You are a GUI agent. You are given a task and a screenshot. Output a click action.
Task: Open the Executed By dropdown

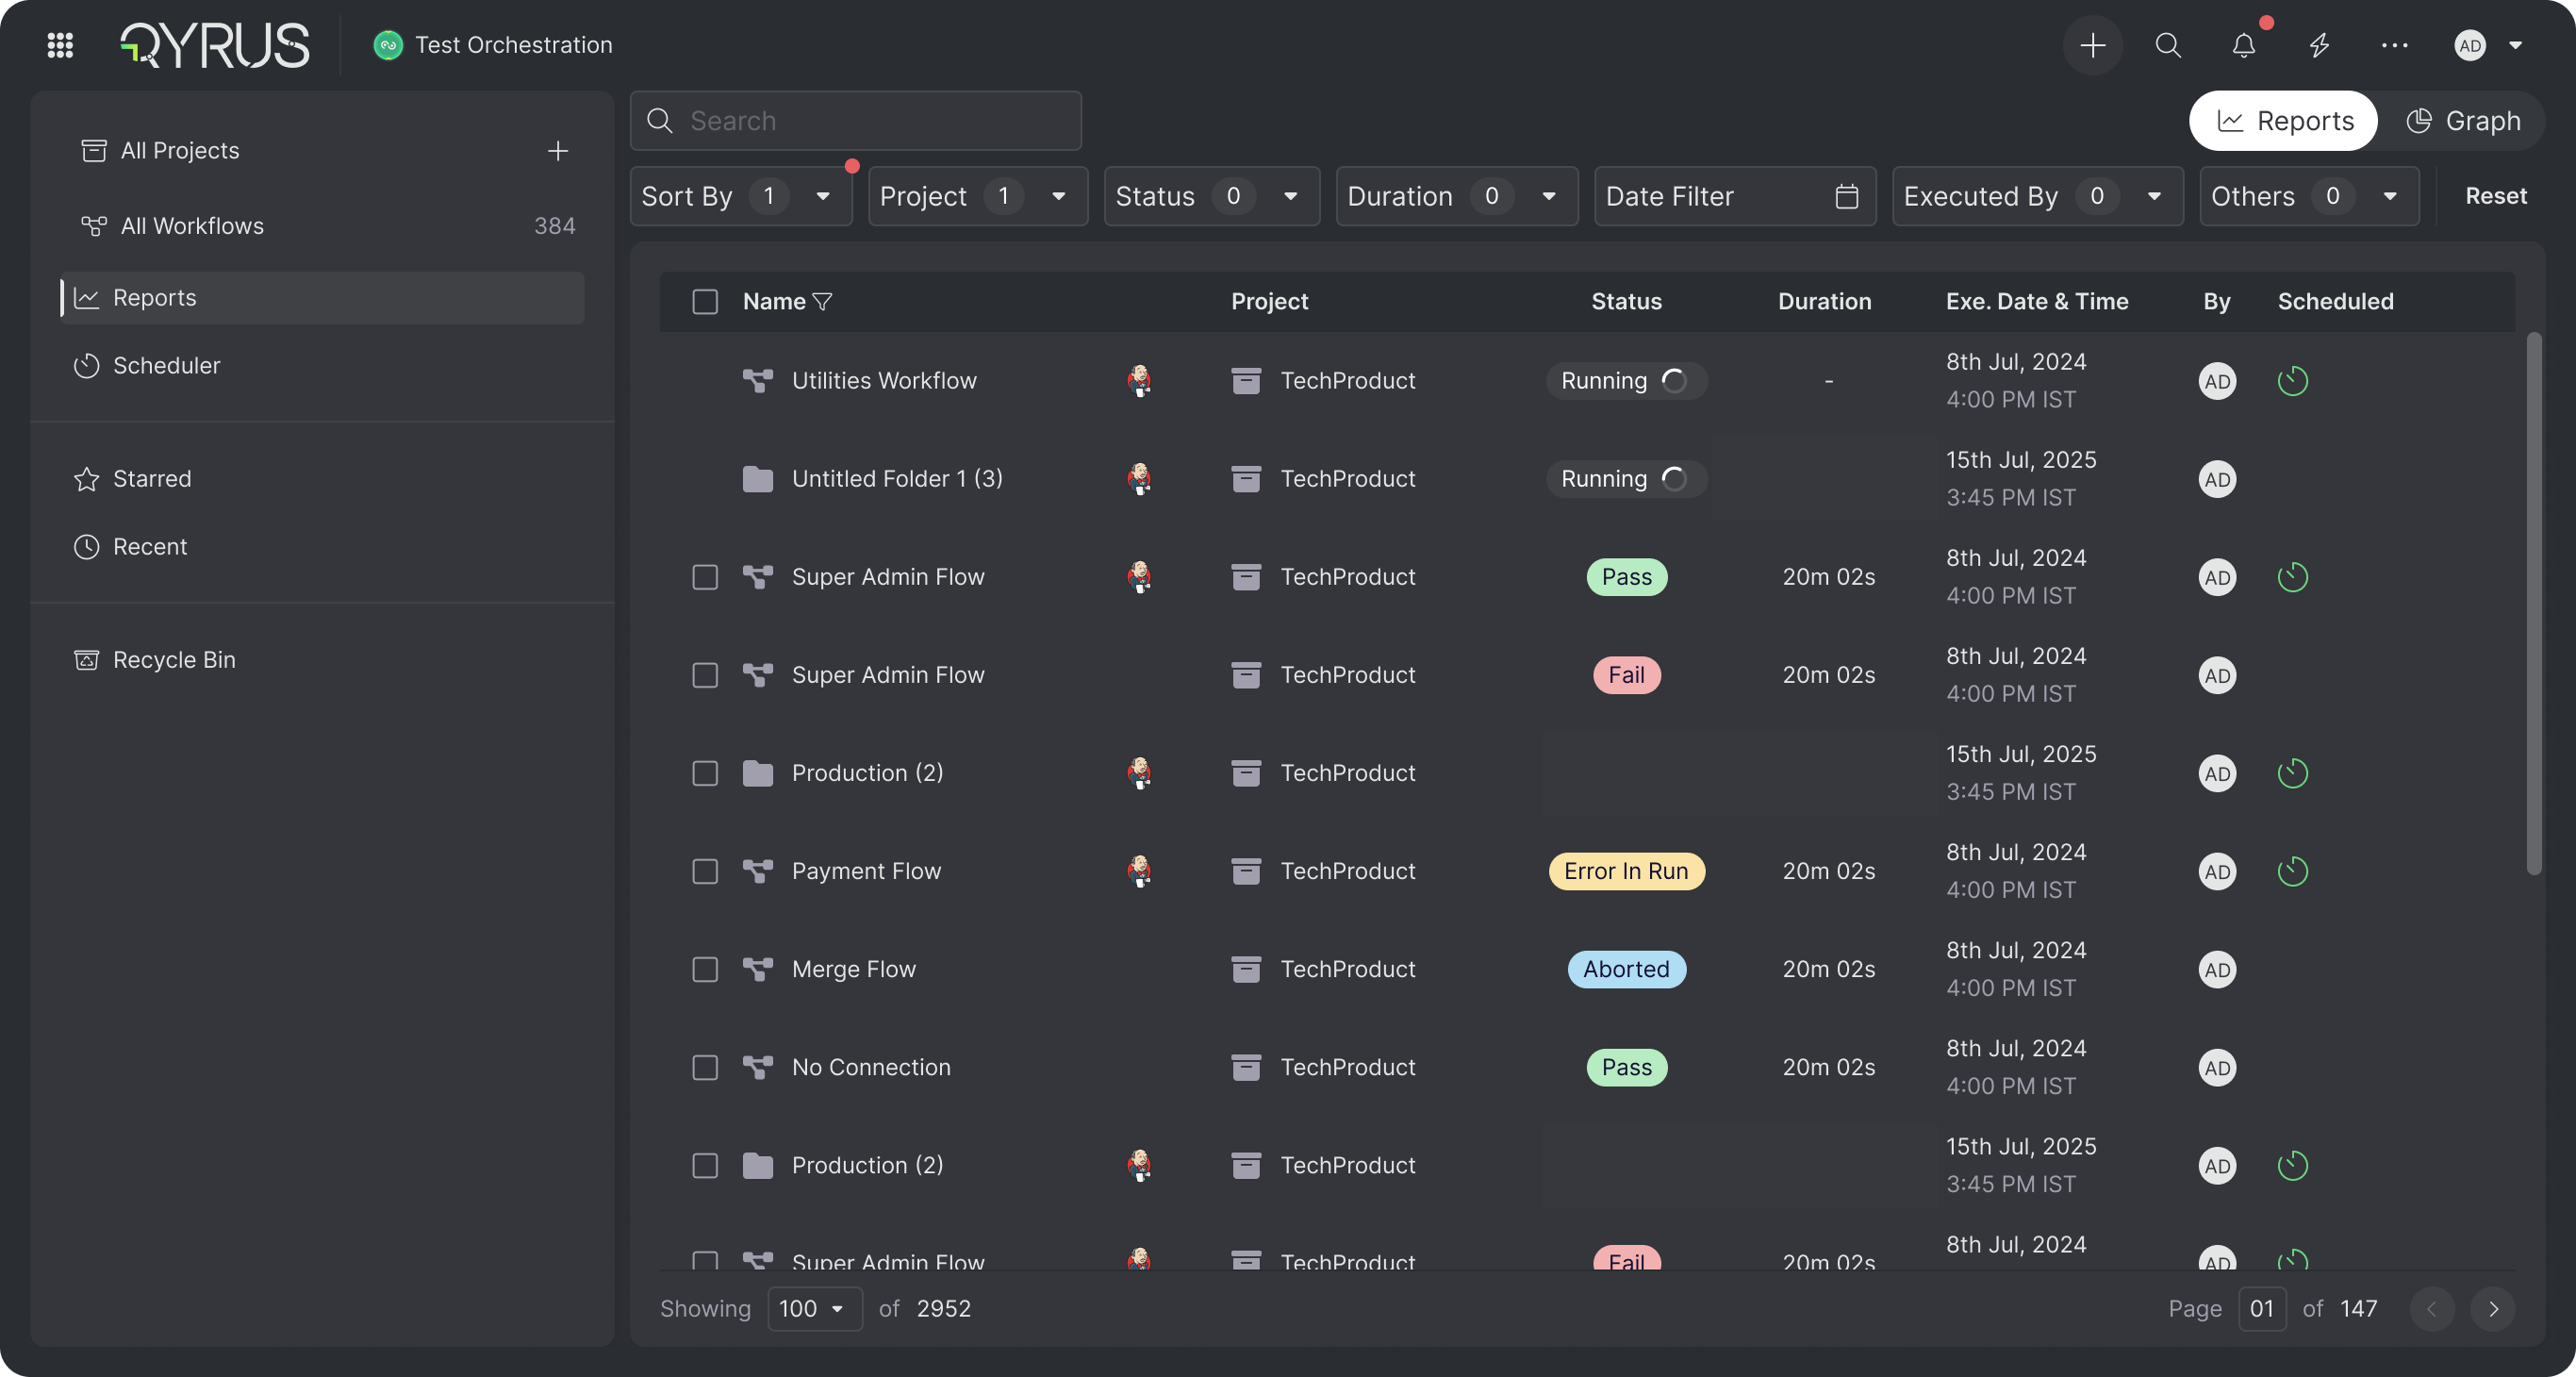point(2037,196)
